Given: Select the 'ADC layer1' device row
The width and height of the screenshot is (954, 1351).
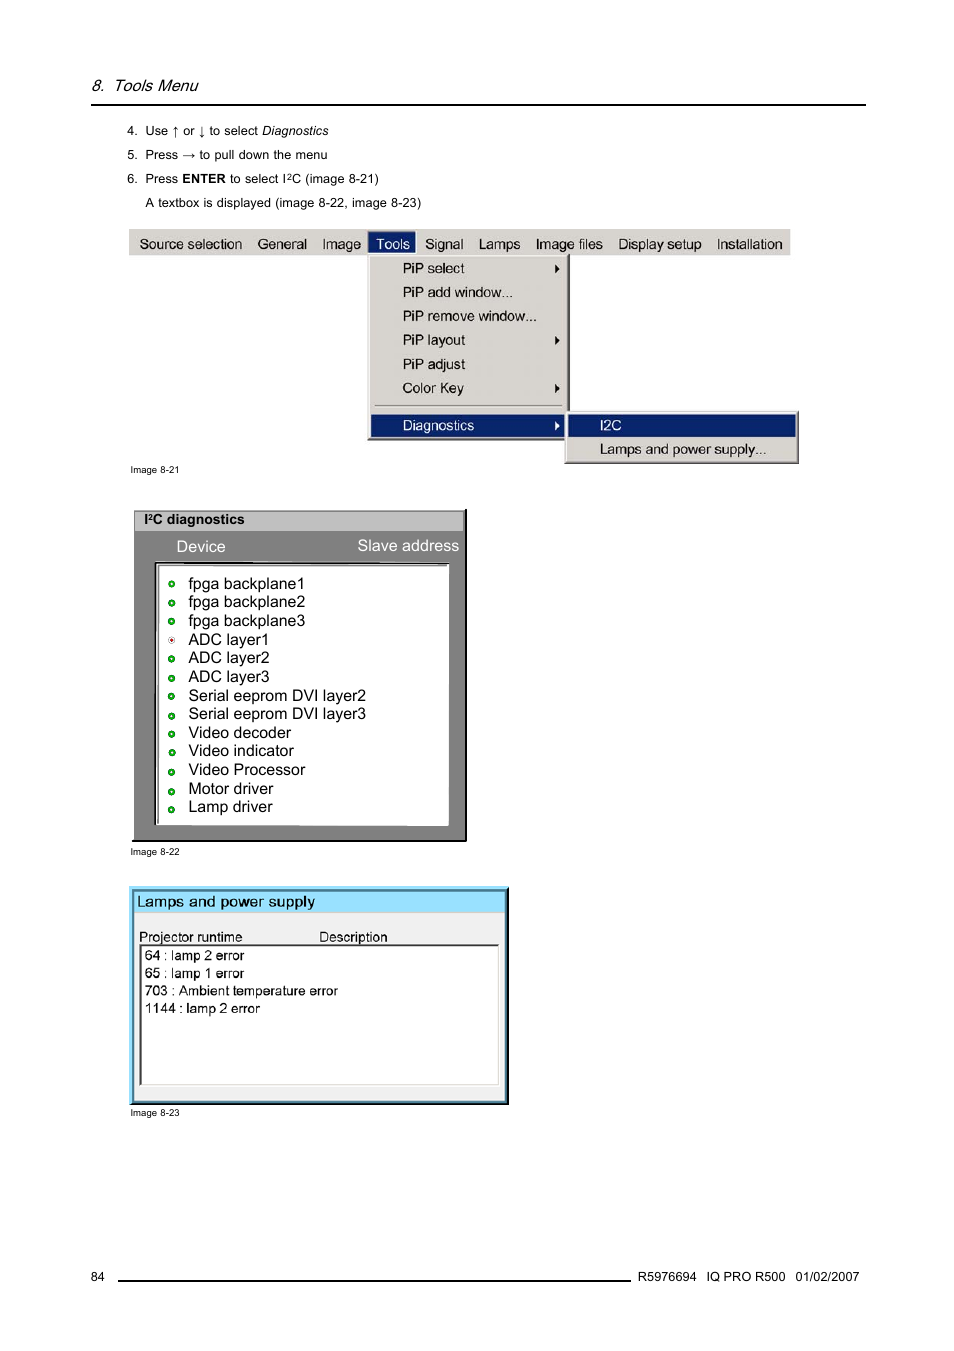Looking at the screenshot, I should pos(228,640).
